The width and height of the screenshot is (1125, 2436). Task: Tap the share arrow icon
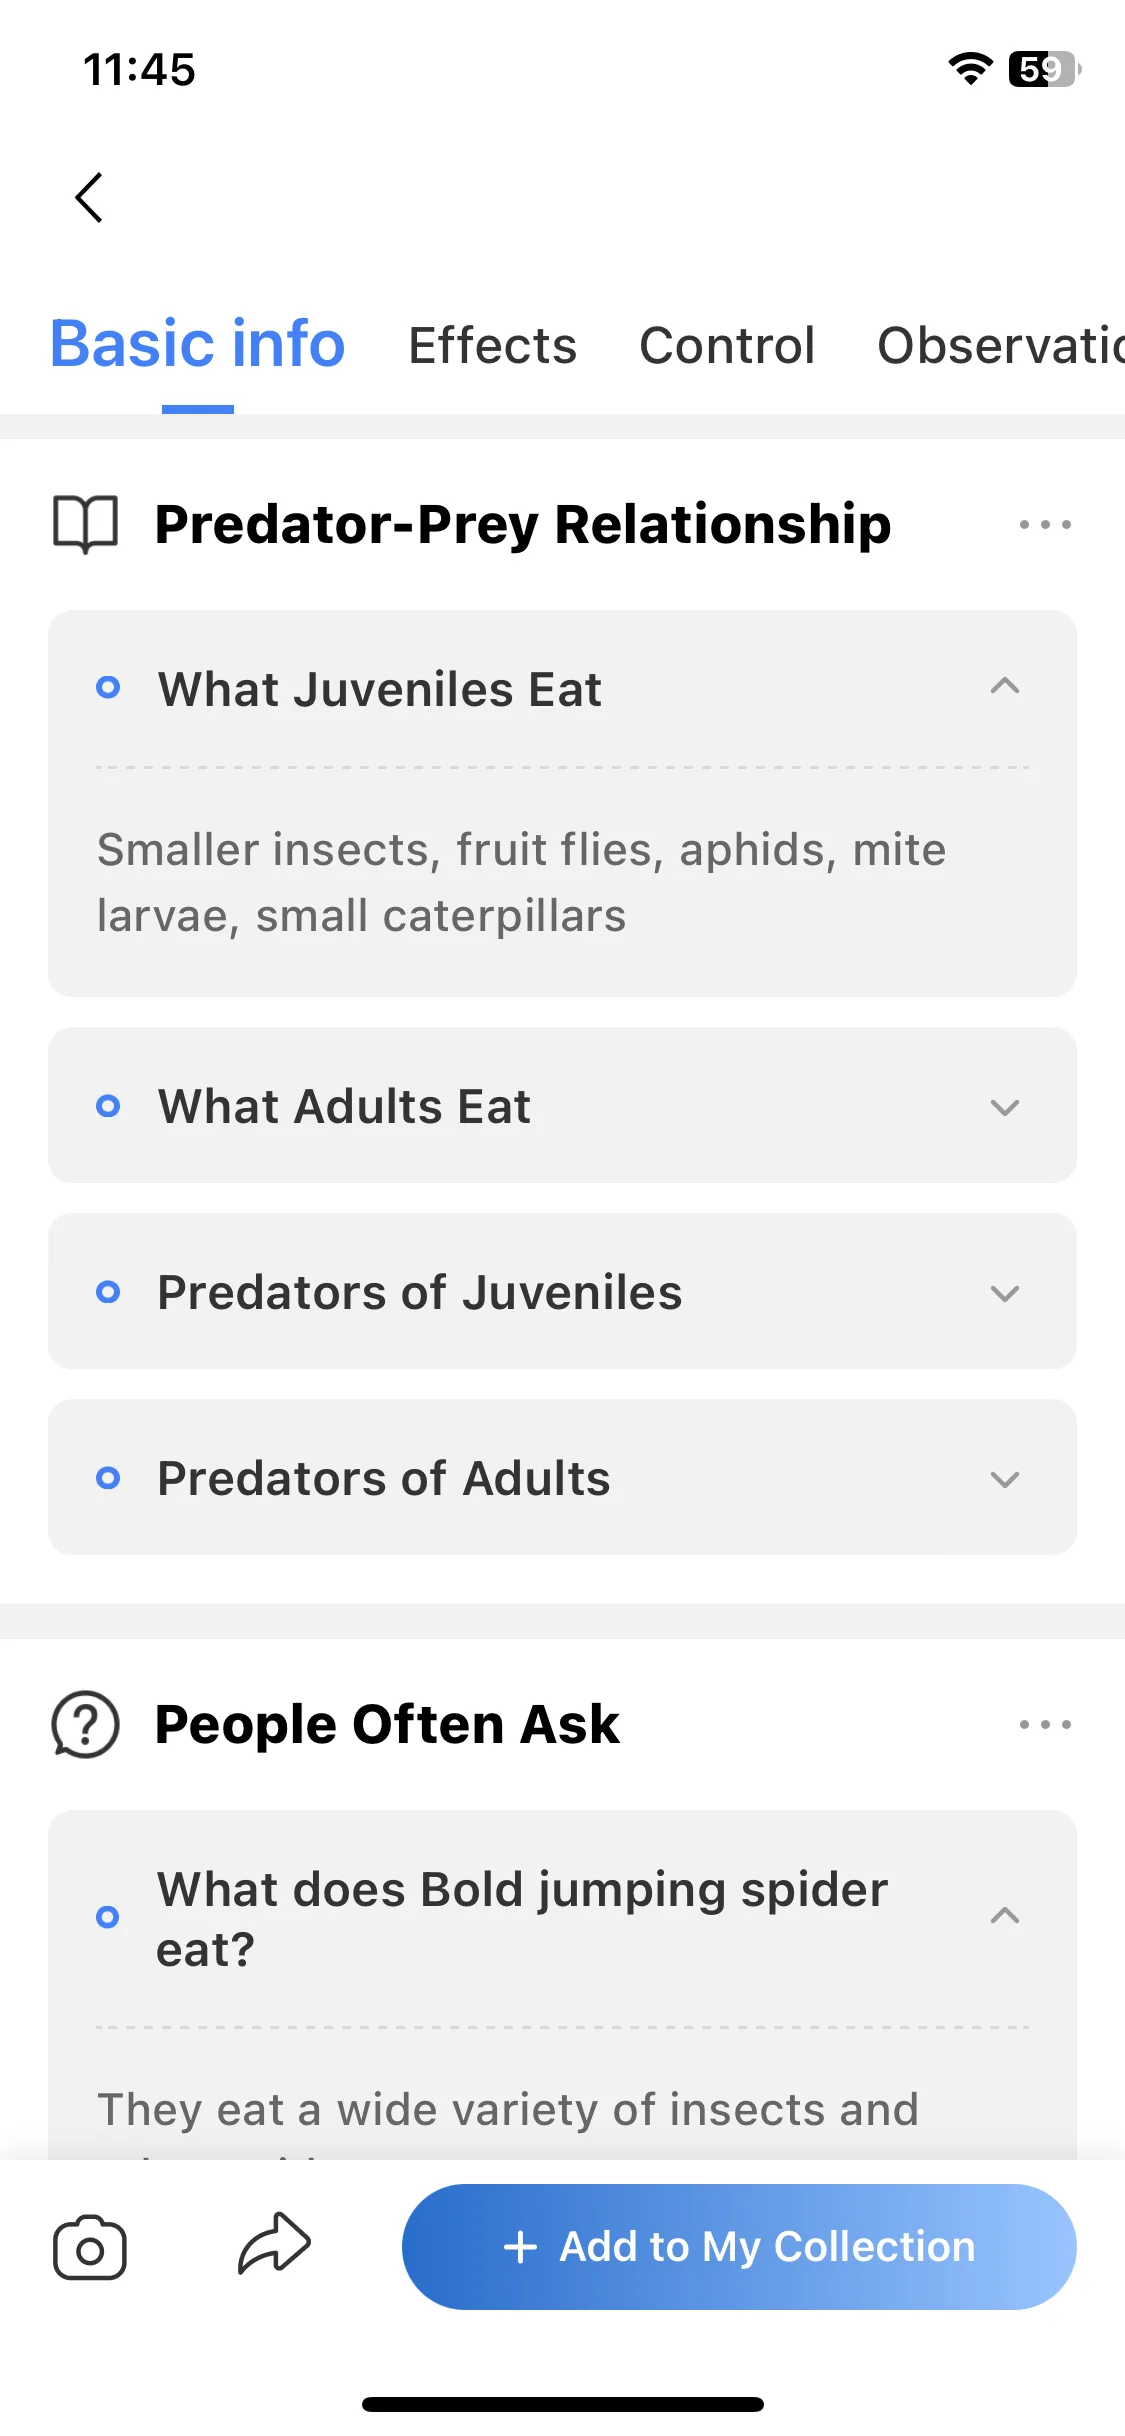(274, 2244)
